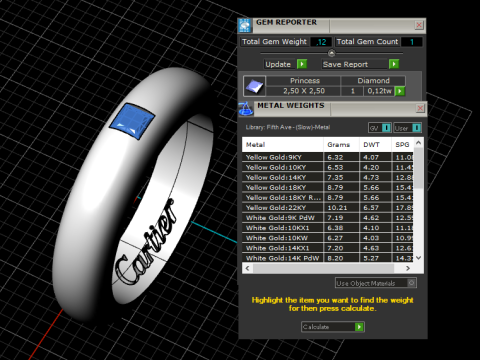Image resolution: width=480 pixels, height=360 pixels.
Task: Click the green arrow next to Save Report
Action: [394, 64]
